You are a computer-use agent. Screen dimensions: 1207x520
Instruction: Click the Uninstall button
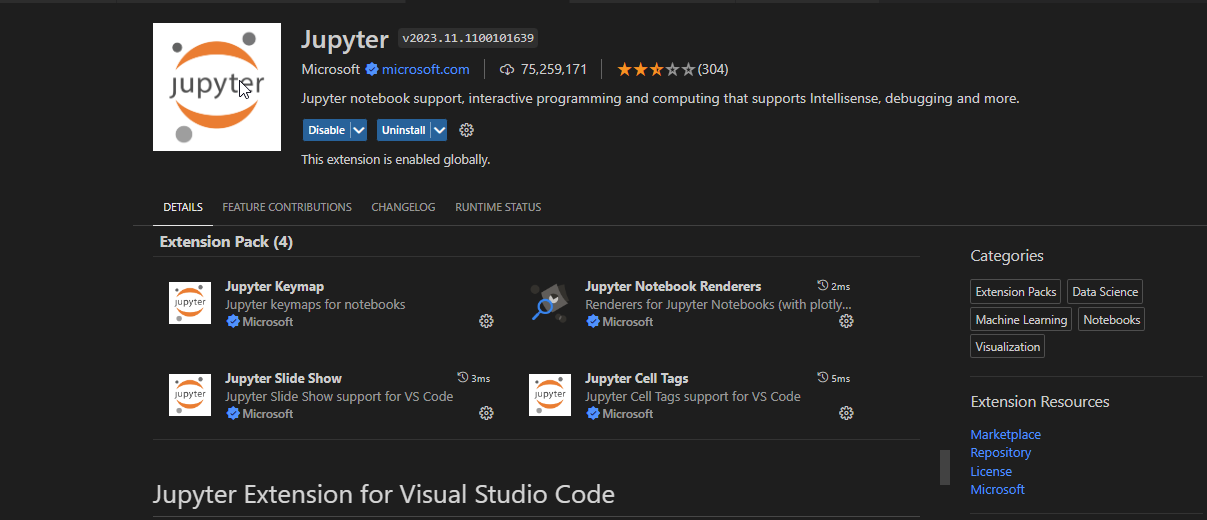click(x=403, y=130)
